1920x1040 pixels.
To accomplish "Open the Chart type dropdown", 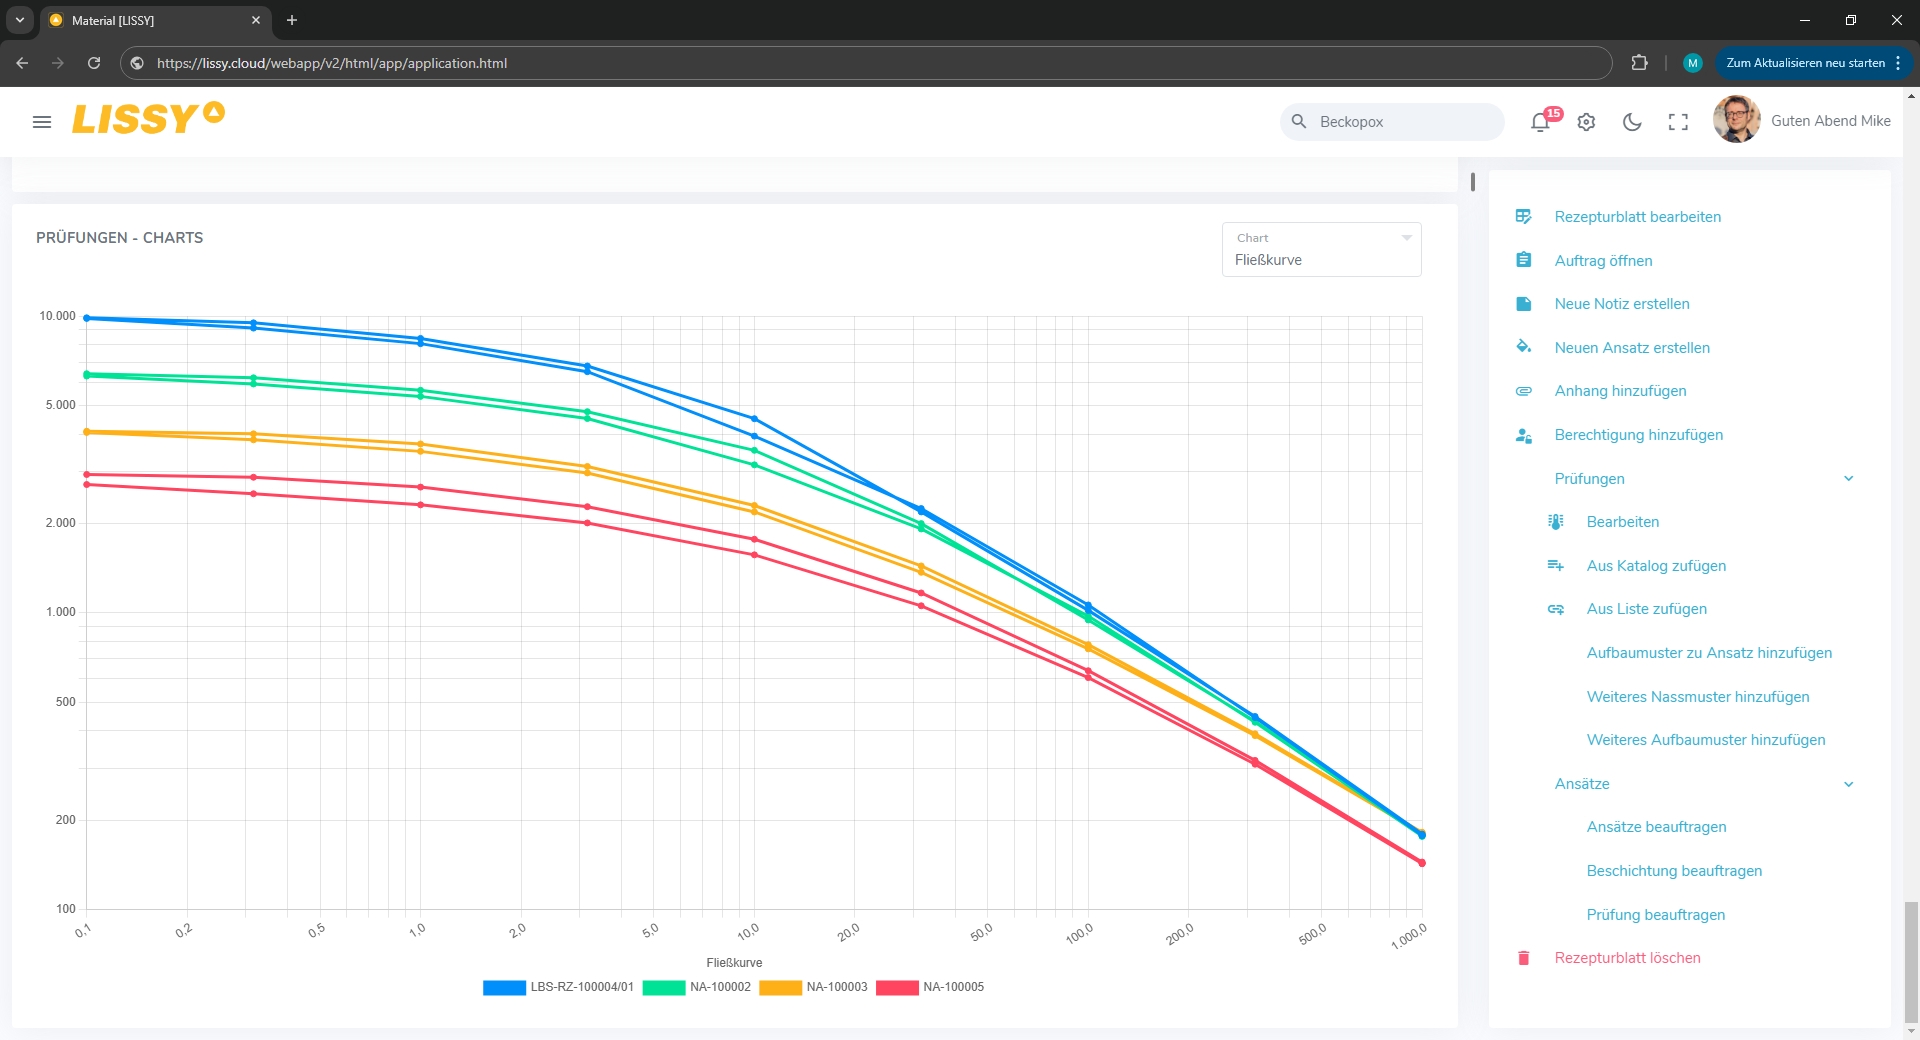I will coord(1321,249).
